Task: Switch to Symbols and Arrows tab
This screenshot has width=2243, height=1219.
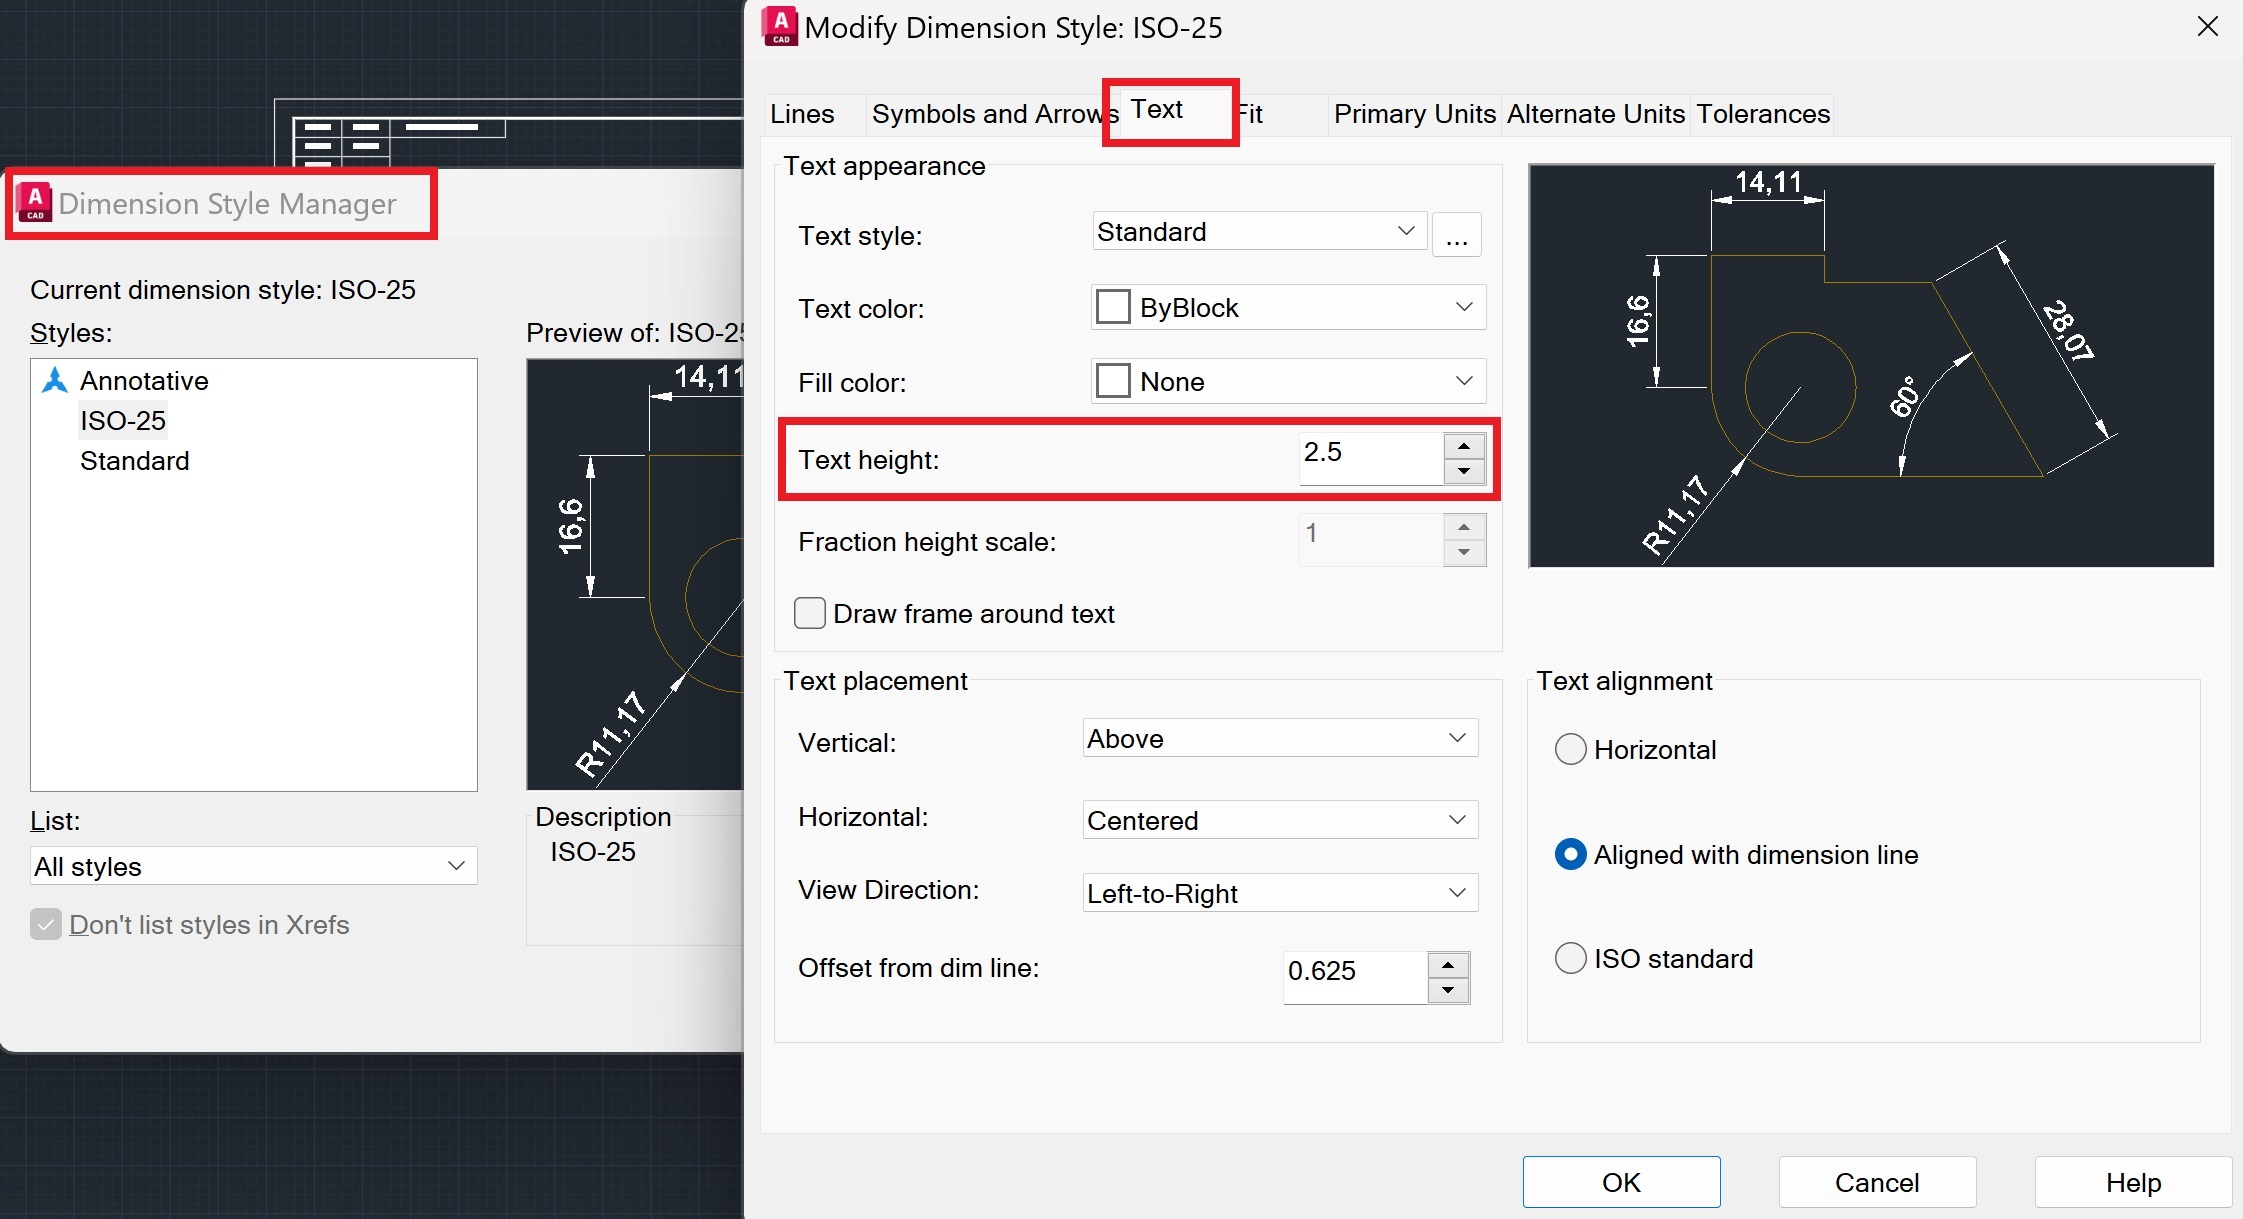Action: click(x=985, y=114)
